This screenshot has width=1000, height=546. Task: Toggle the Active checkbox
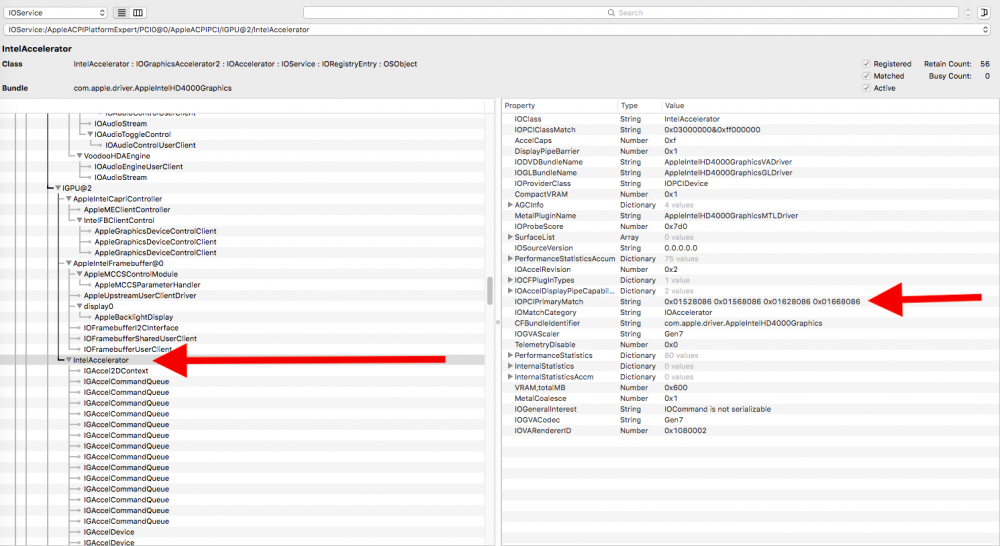coord(866,88)
